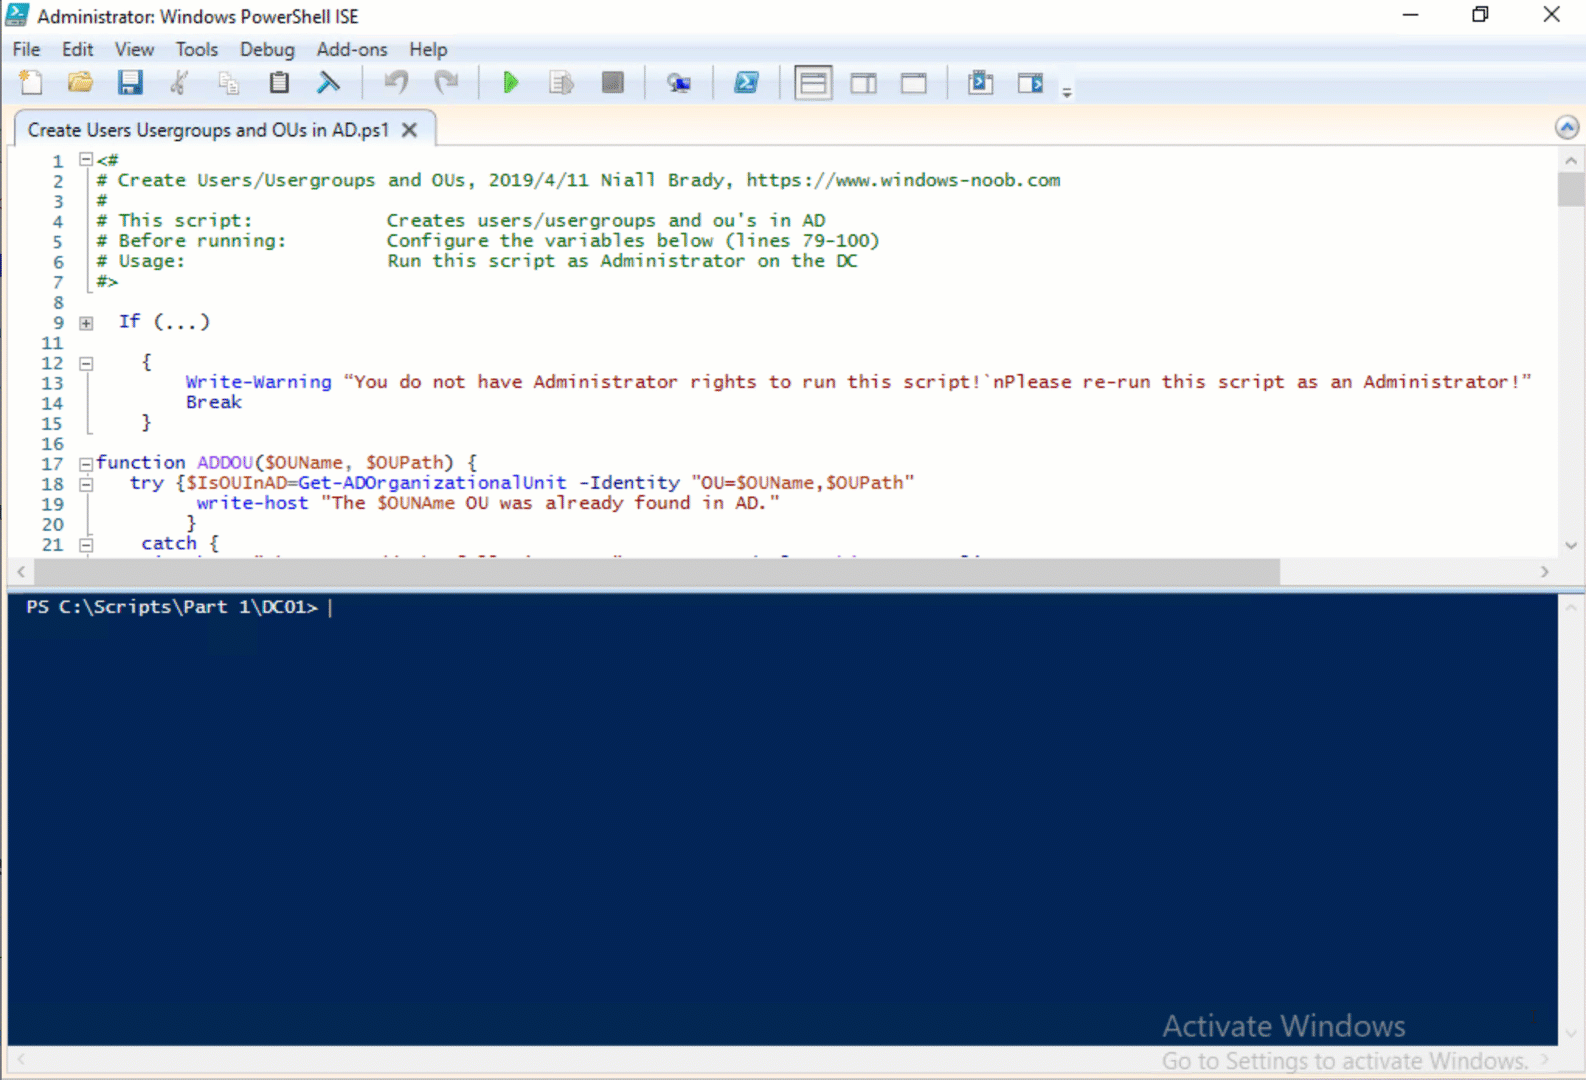The image size is (1586, 1080).
Task: Click line number 5 in the gutter
Action: [x=57, y=242]
